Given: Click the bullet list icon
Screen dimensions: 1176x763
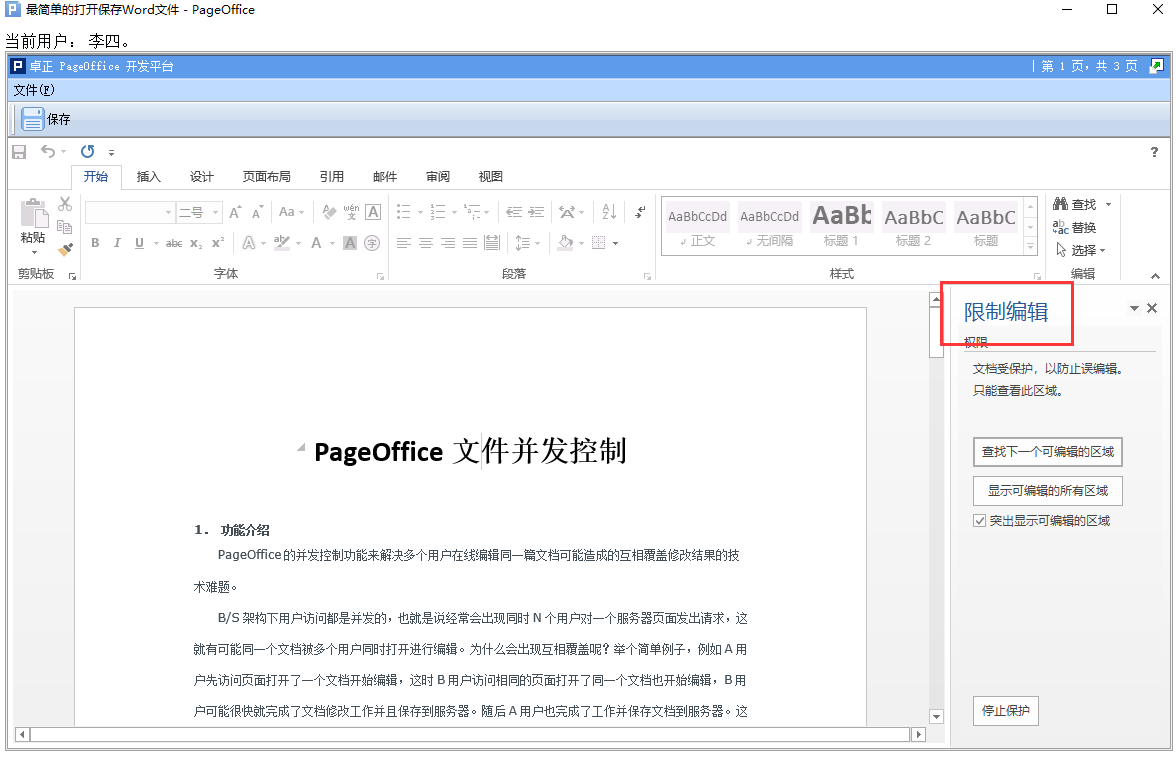Looking at the screenshot, I should 404,212.
